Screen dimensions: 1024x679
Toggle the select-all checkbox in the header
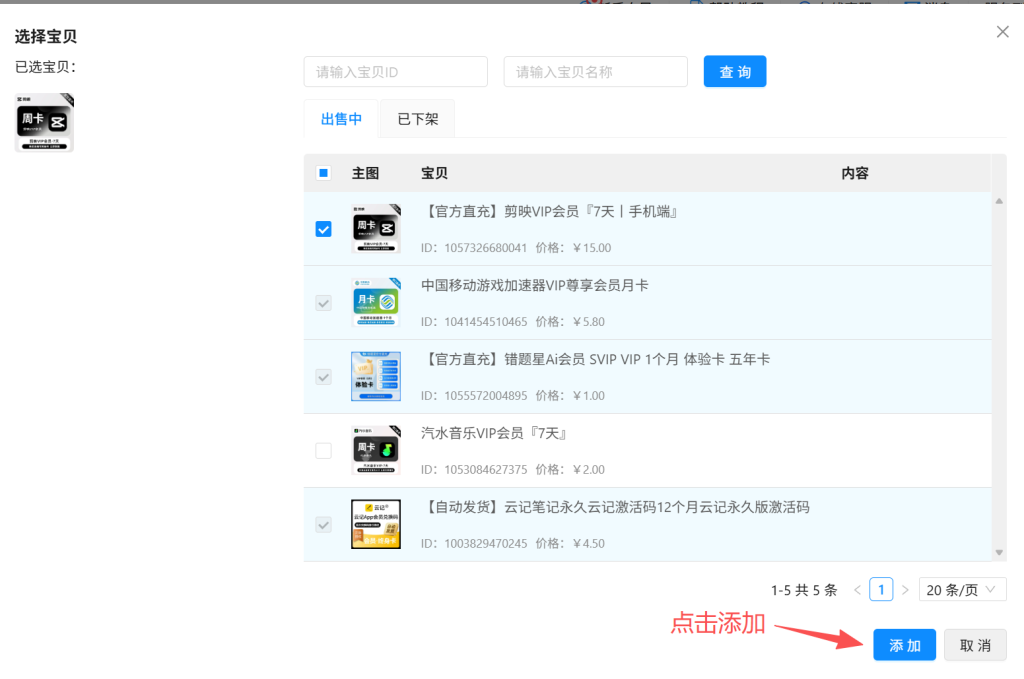pyautogui.click(x=323, y=173)
